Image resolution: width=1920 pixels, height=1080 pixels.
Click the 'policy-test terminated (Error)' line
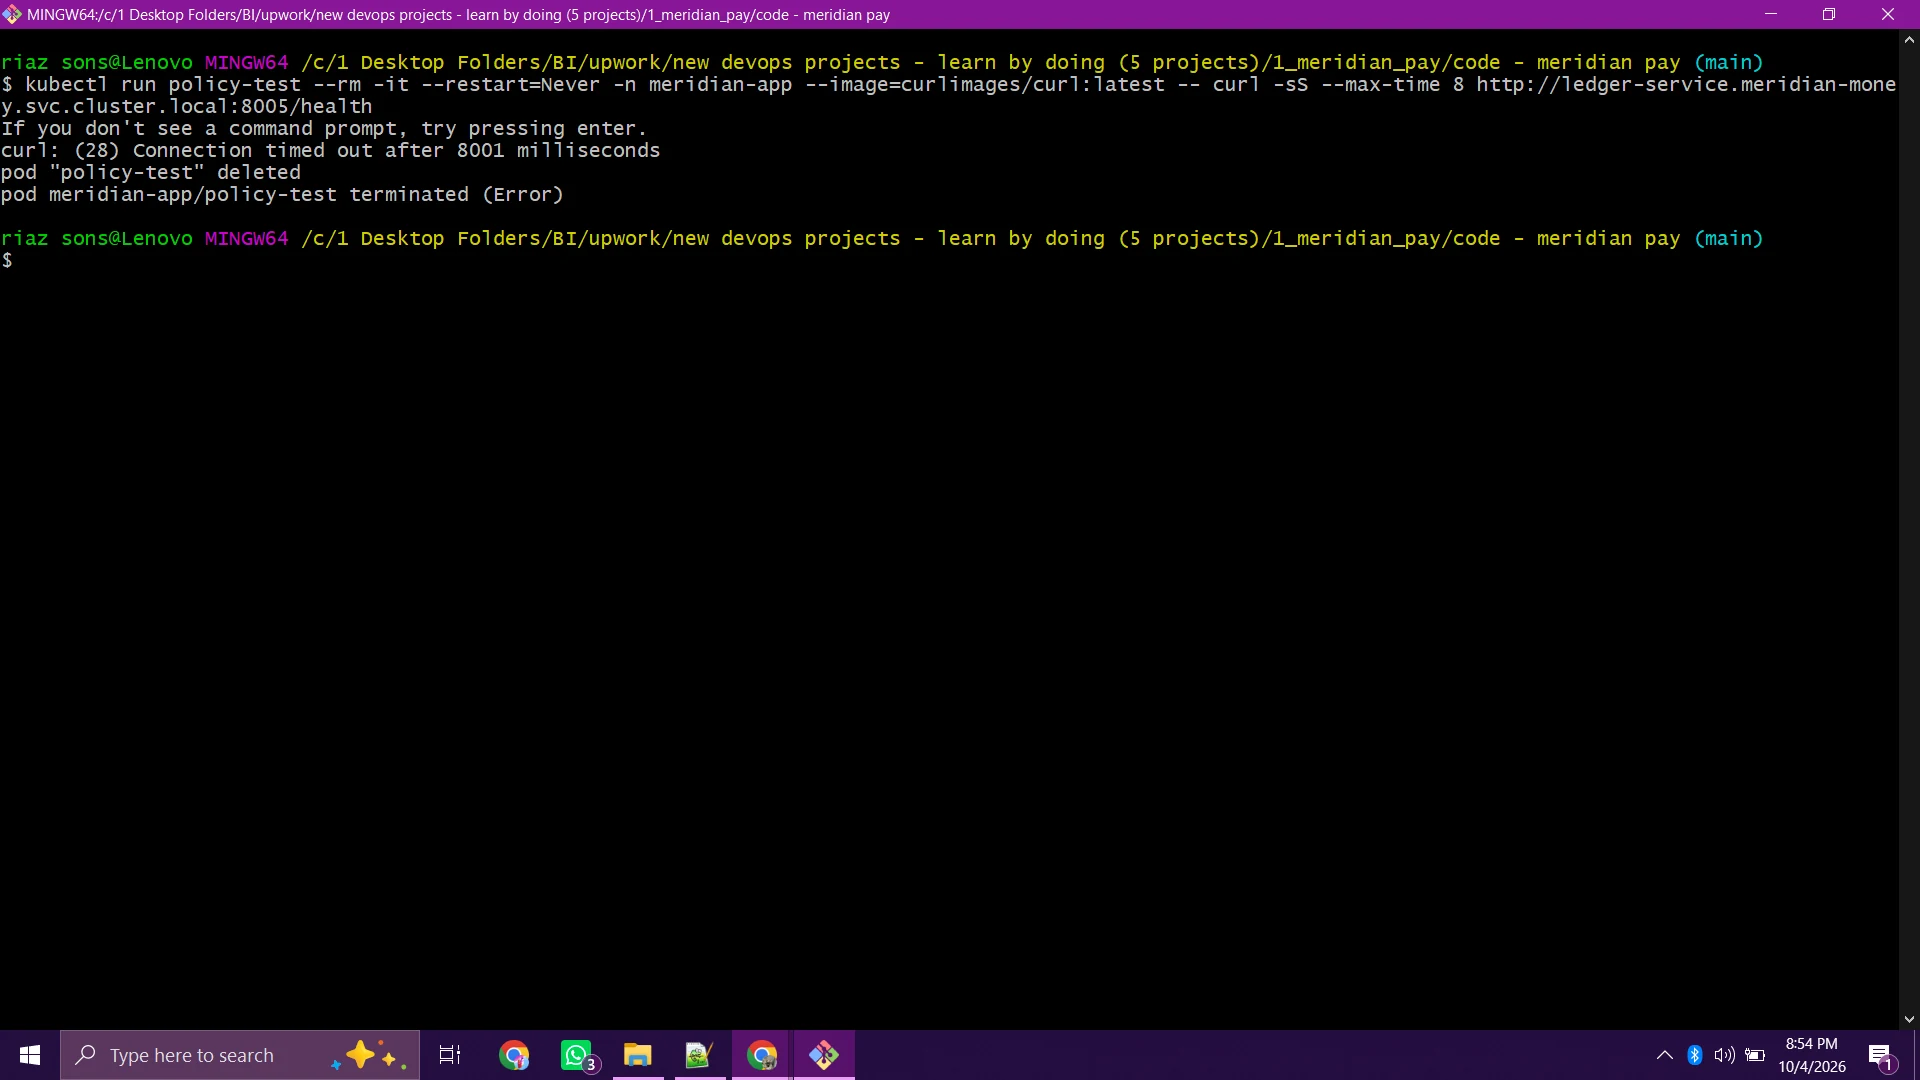(283, 195)
